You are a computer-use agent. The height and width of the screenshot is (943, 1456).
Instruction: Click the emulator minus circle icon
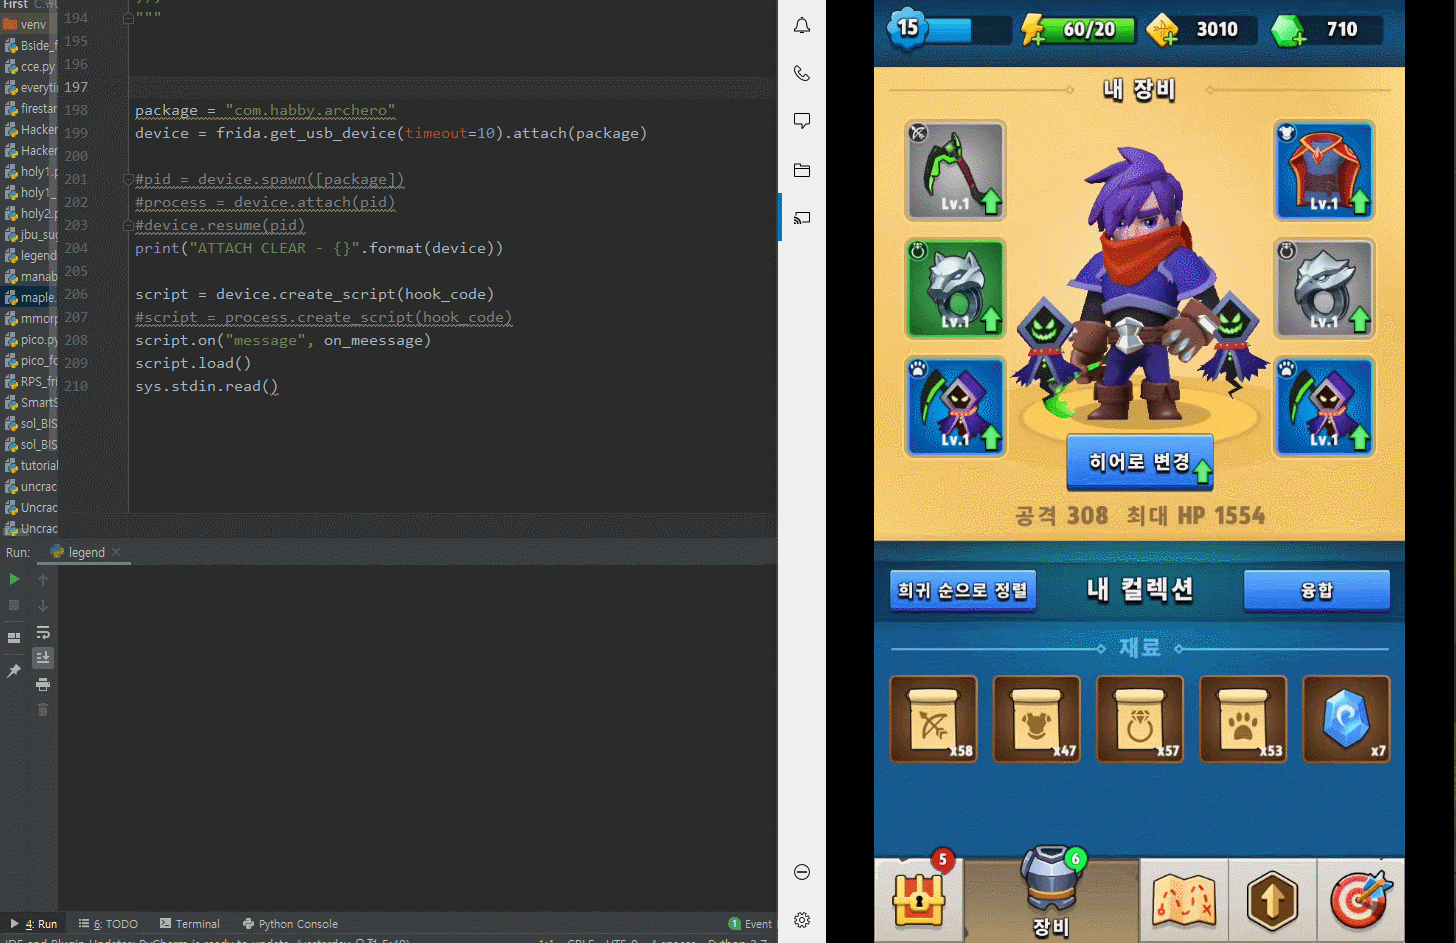click(802, 872)
